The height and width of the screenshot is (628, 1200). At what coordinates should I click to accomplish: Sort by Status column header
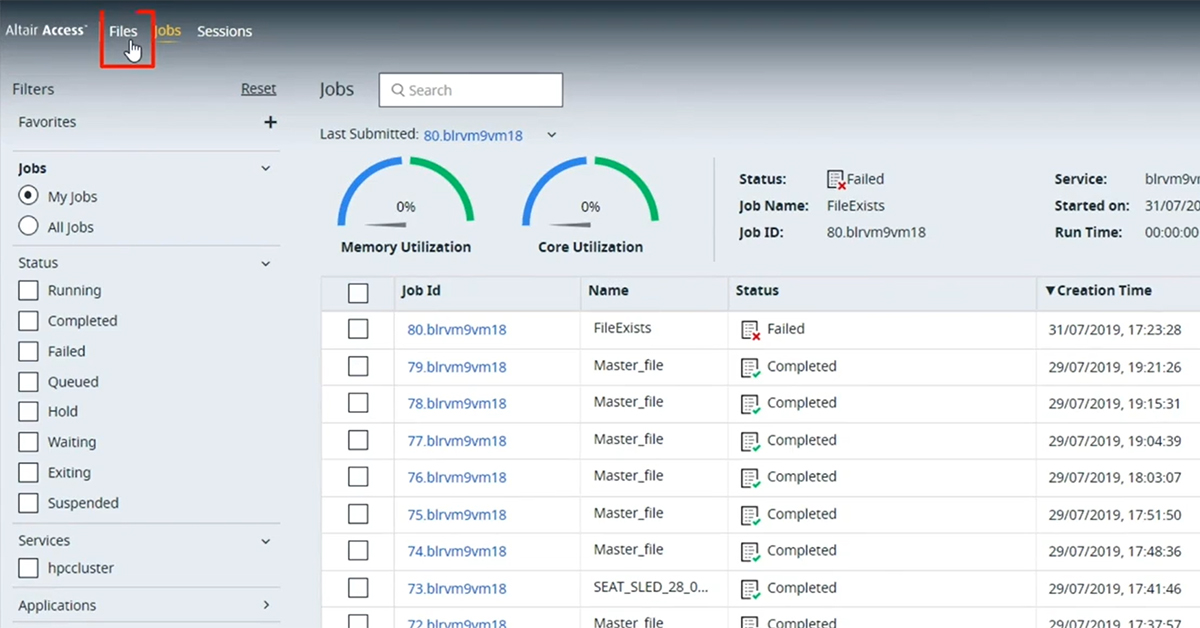(x=757, y=291)
